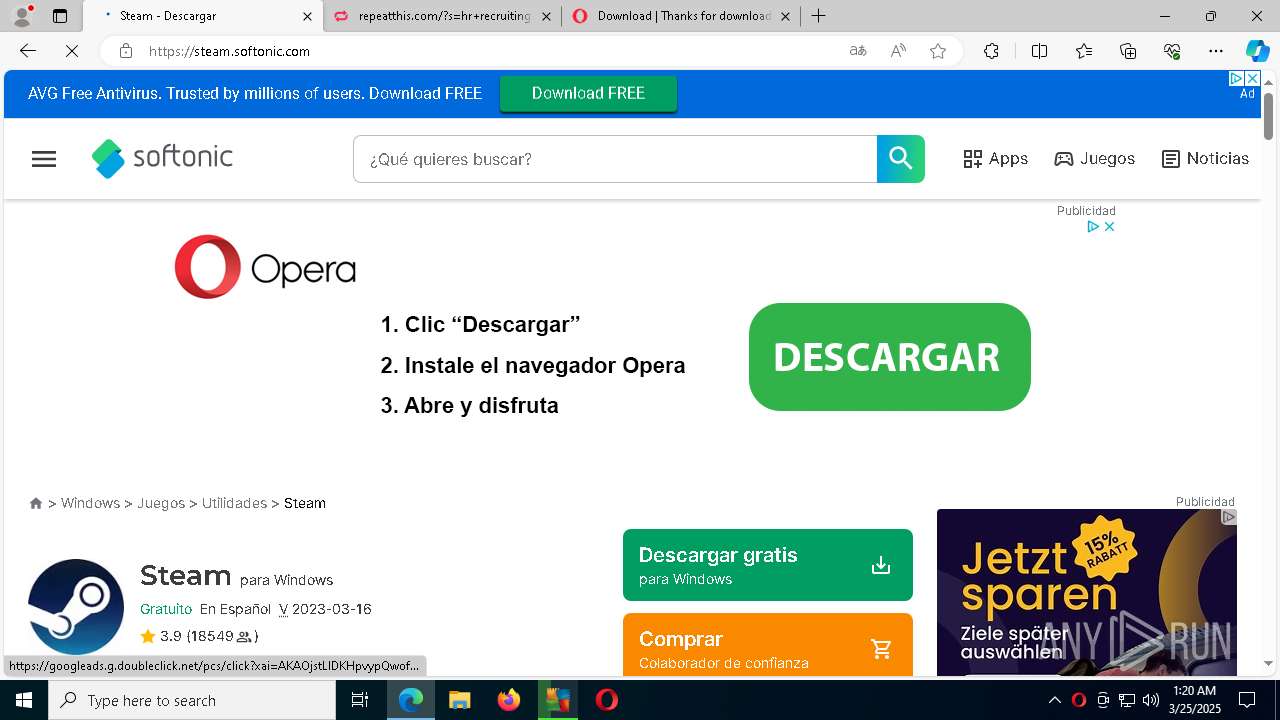Screen dimensions: 1280x720
Task: Open the Favorites list icon
Action: coord(1084,51)
